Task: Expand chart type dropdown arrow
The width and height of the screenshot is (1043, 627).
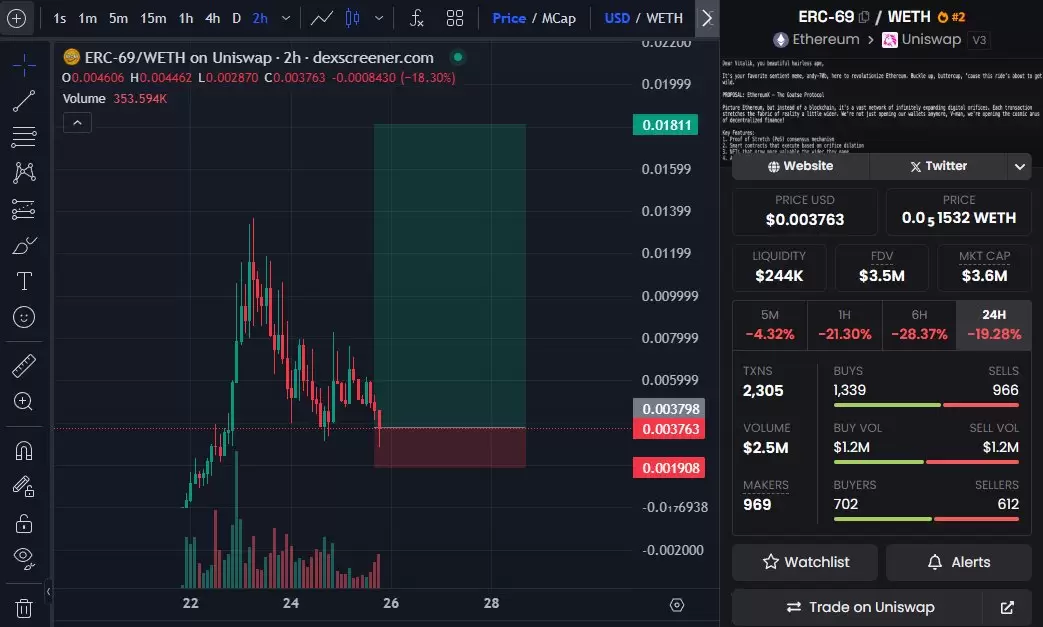Action: click(379, 18)
